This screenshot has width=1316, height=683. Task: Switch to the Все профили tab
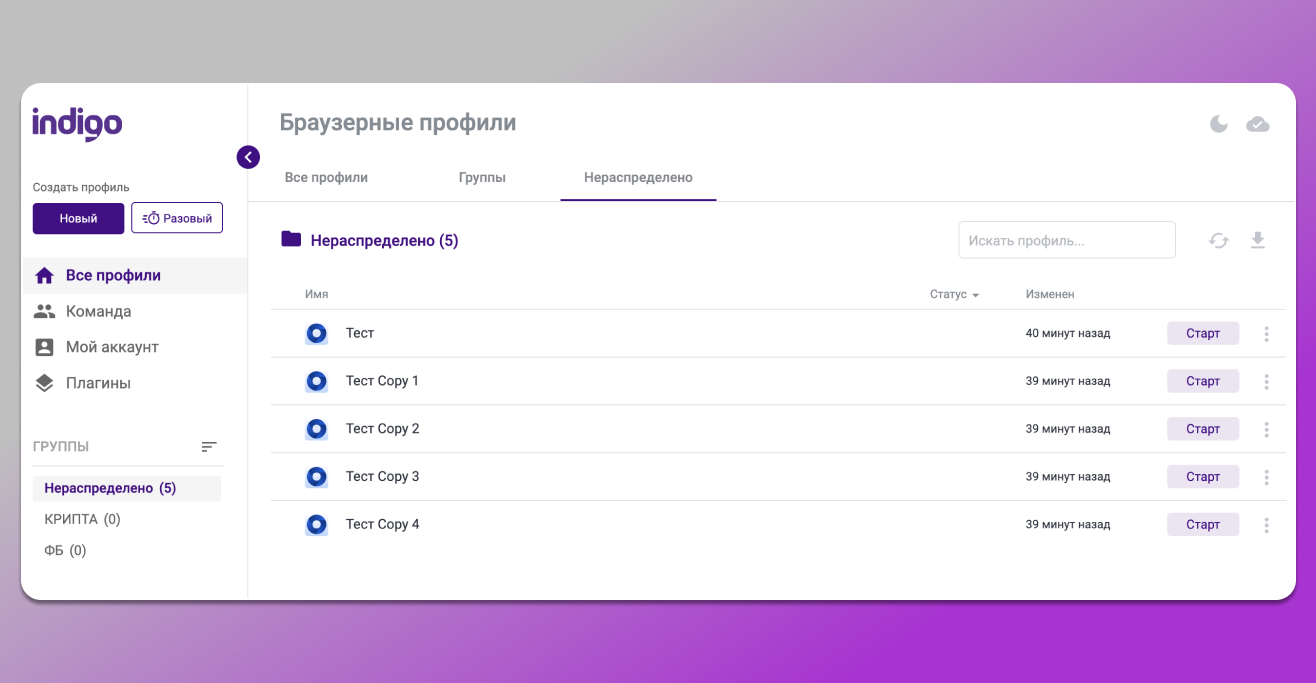coord(326,177)
